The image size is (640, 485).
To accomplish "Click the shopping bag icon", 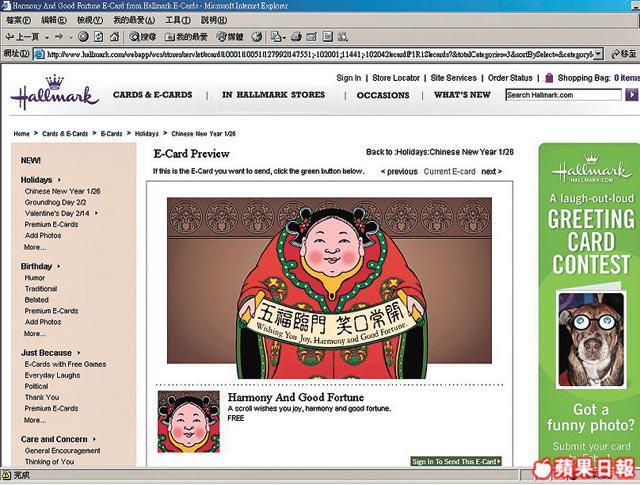I will click(x=549, y=78).
